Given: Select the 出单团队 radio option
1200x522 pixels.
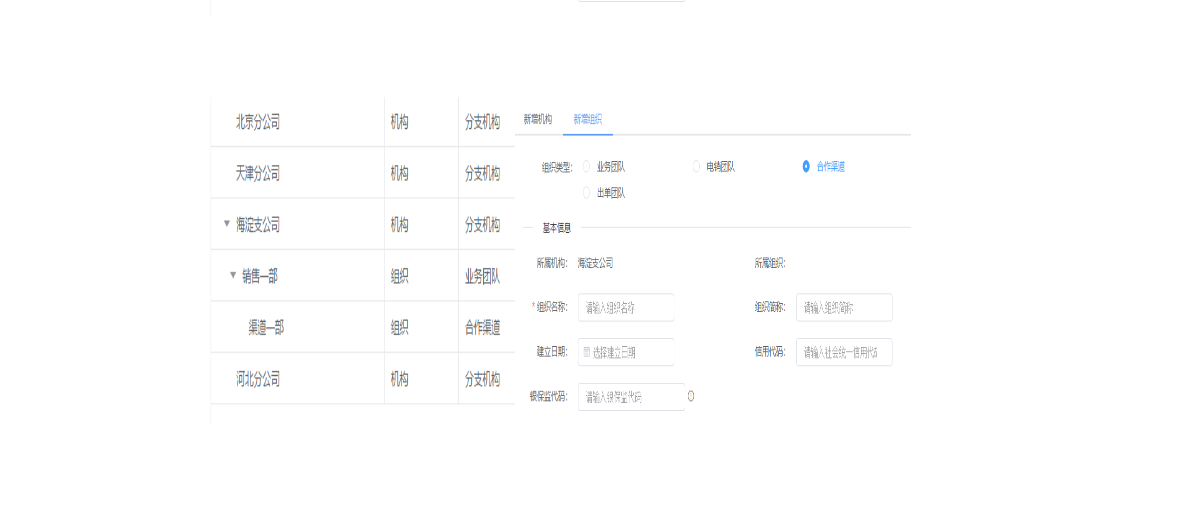Looking at the screenshot, I should pyautogui.click(x=604, y=193).
